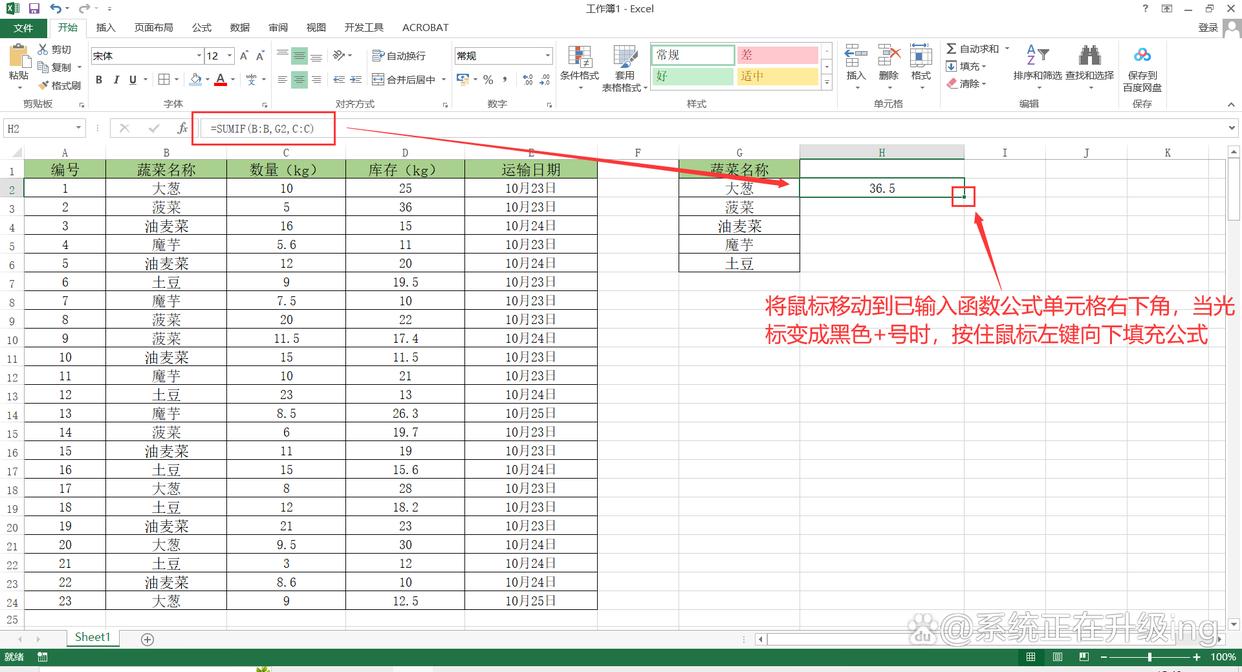
Task: Switch to ACROBAT tab
Action: pyautogui.click(x=426, y=28)
